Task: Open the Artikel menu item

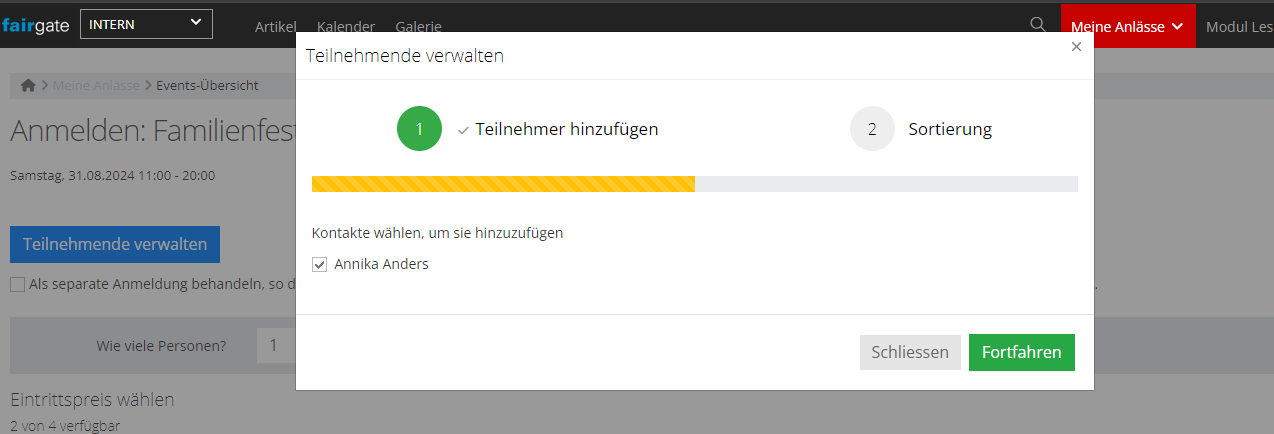Action: [x=276, y=27]
